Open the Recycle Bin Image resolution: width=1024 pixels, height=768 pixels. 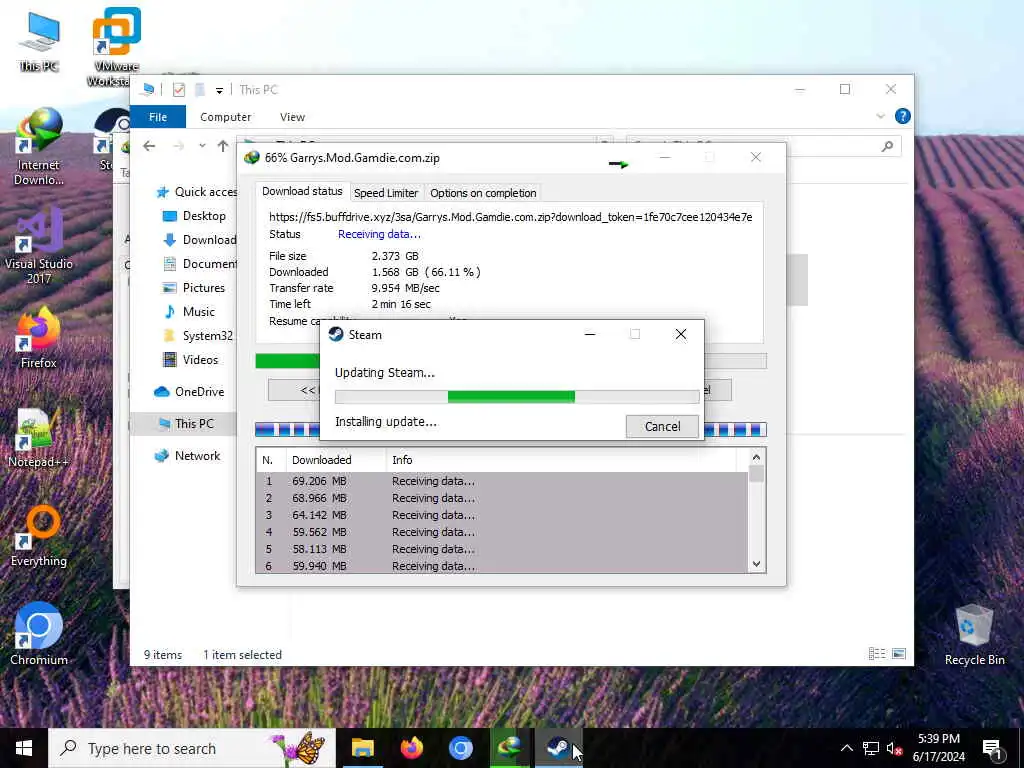pyautogui.click(x=974, y=635)
